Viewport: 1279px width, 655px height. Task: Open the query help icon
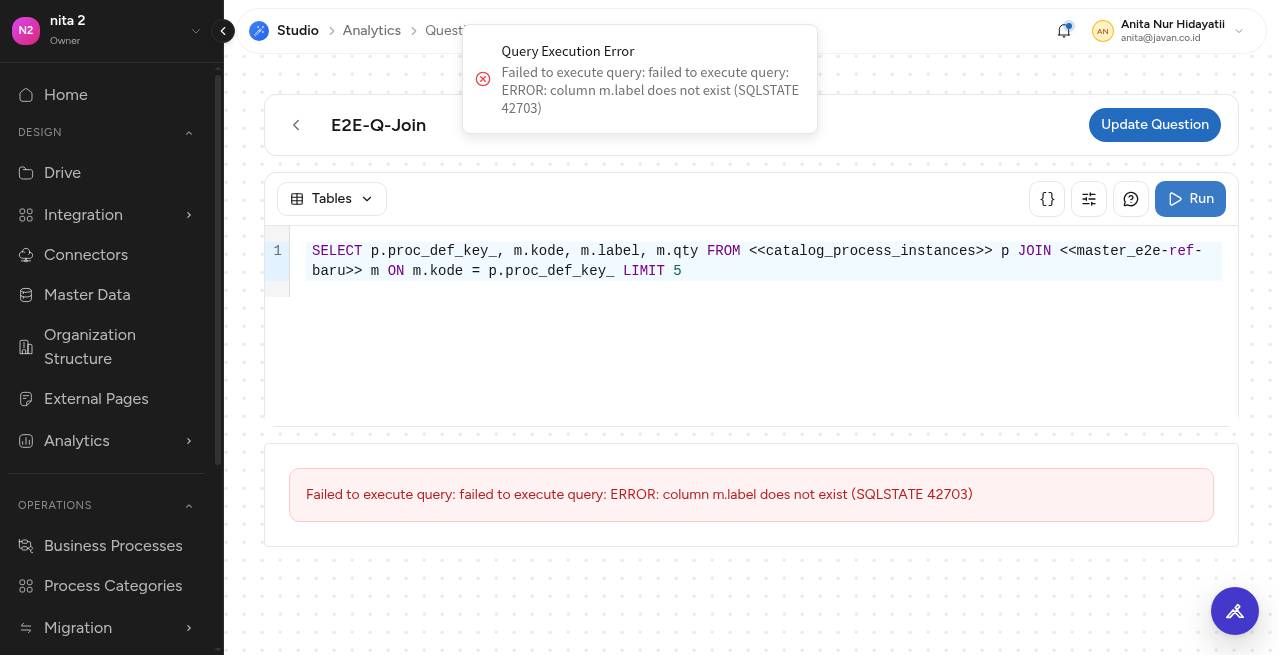1131,199
